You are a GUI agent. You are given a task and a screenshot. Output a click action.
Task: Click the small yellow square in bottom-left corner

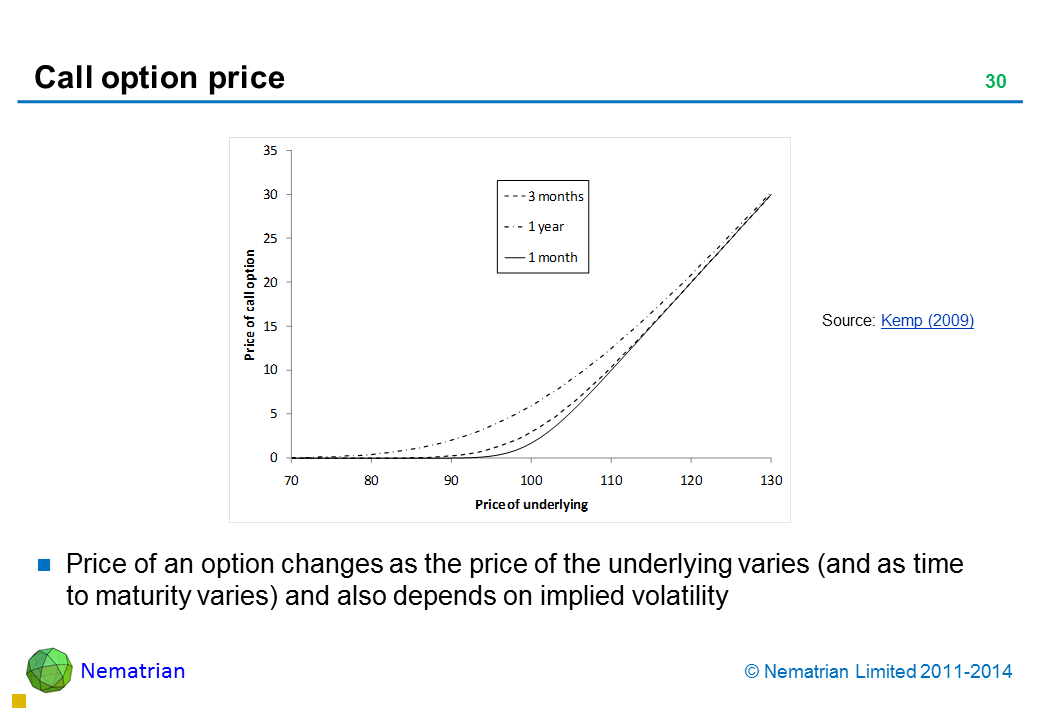(18, 701)
